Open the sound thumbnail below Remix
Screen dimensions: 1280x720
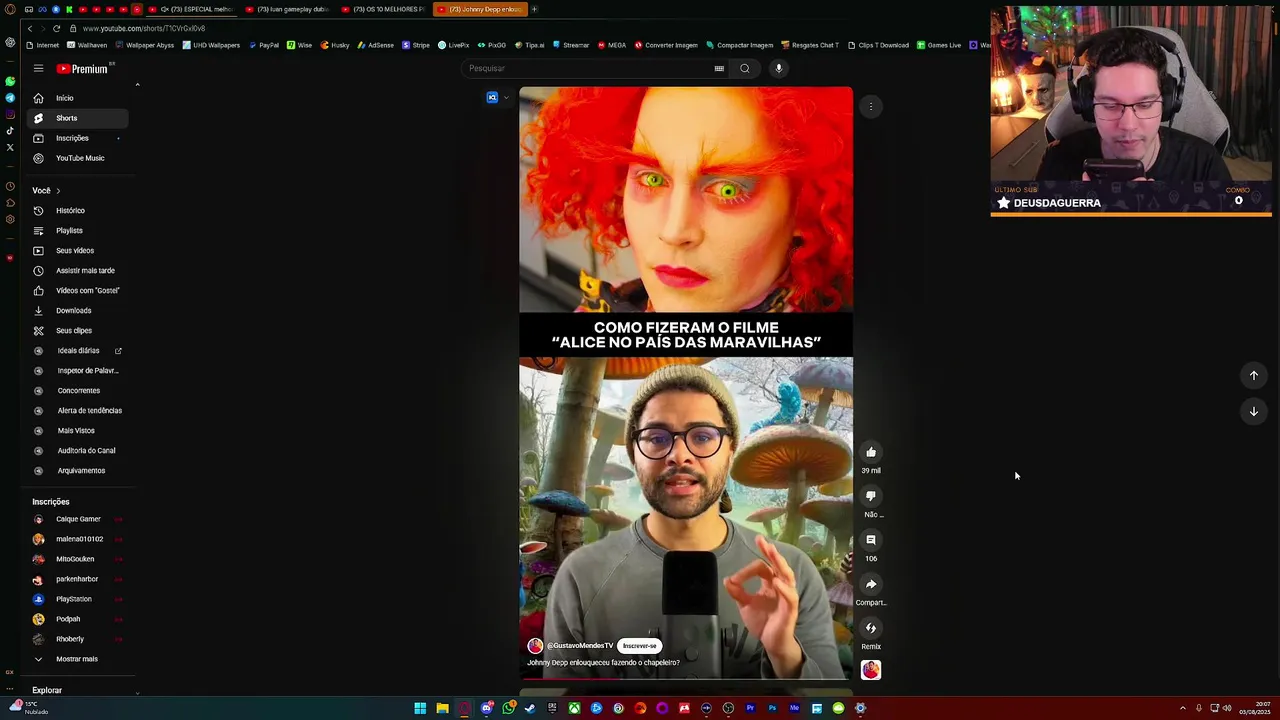click(871, 670)
